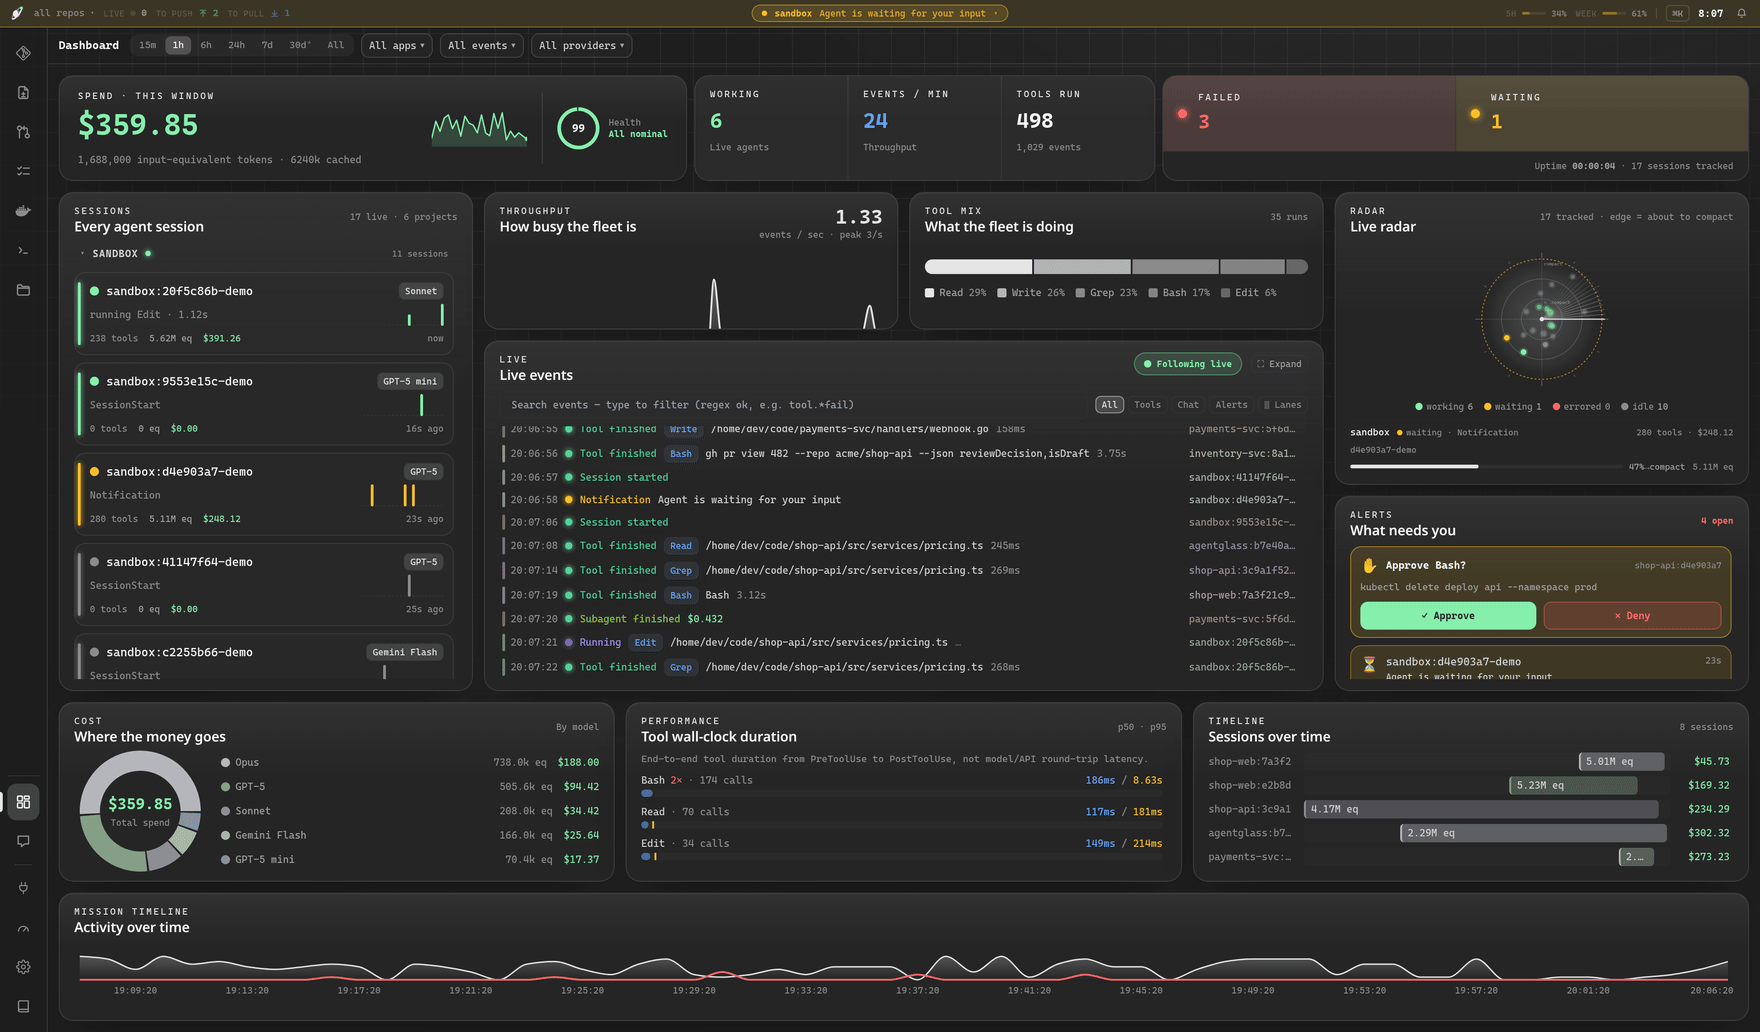Deny the kubectl delete Bash request

pos(1632,616)
